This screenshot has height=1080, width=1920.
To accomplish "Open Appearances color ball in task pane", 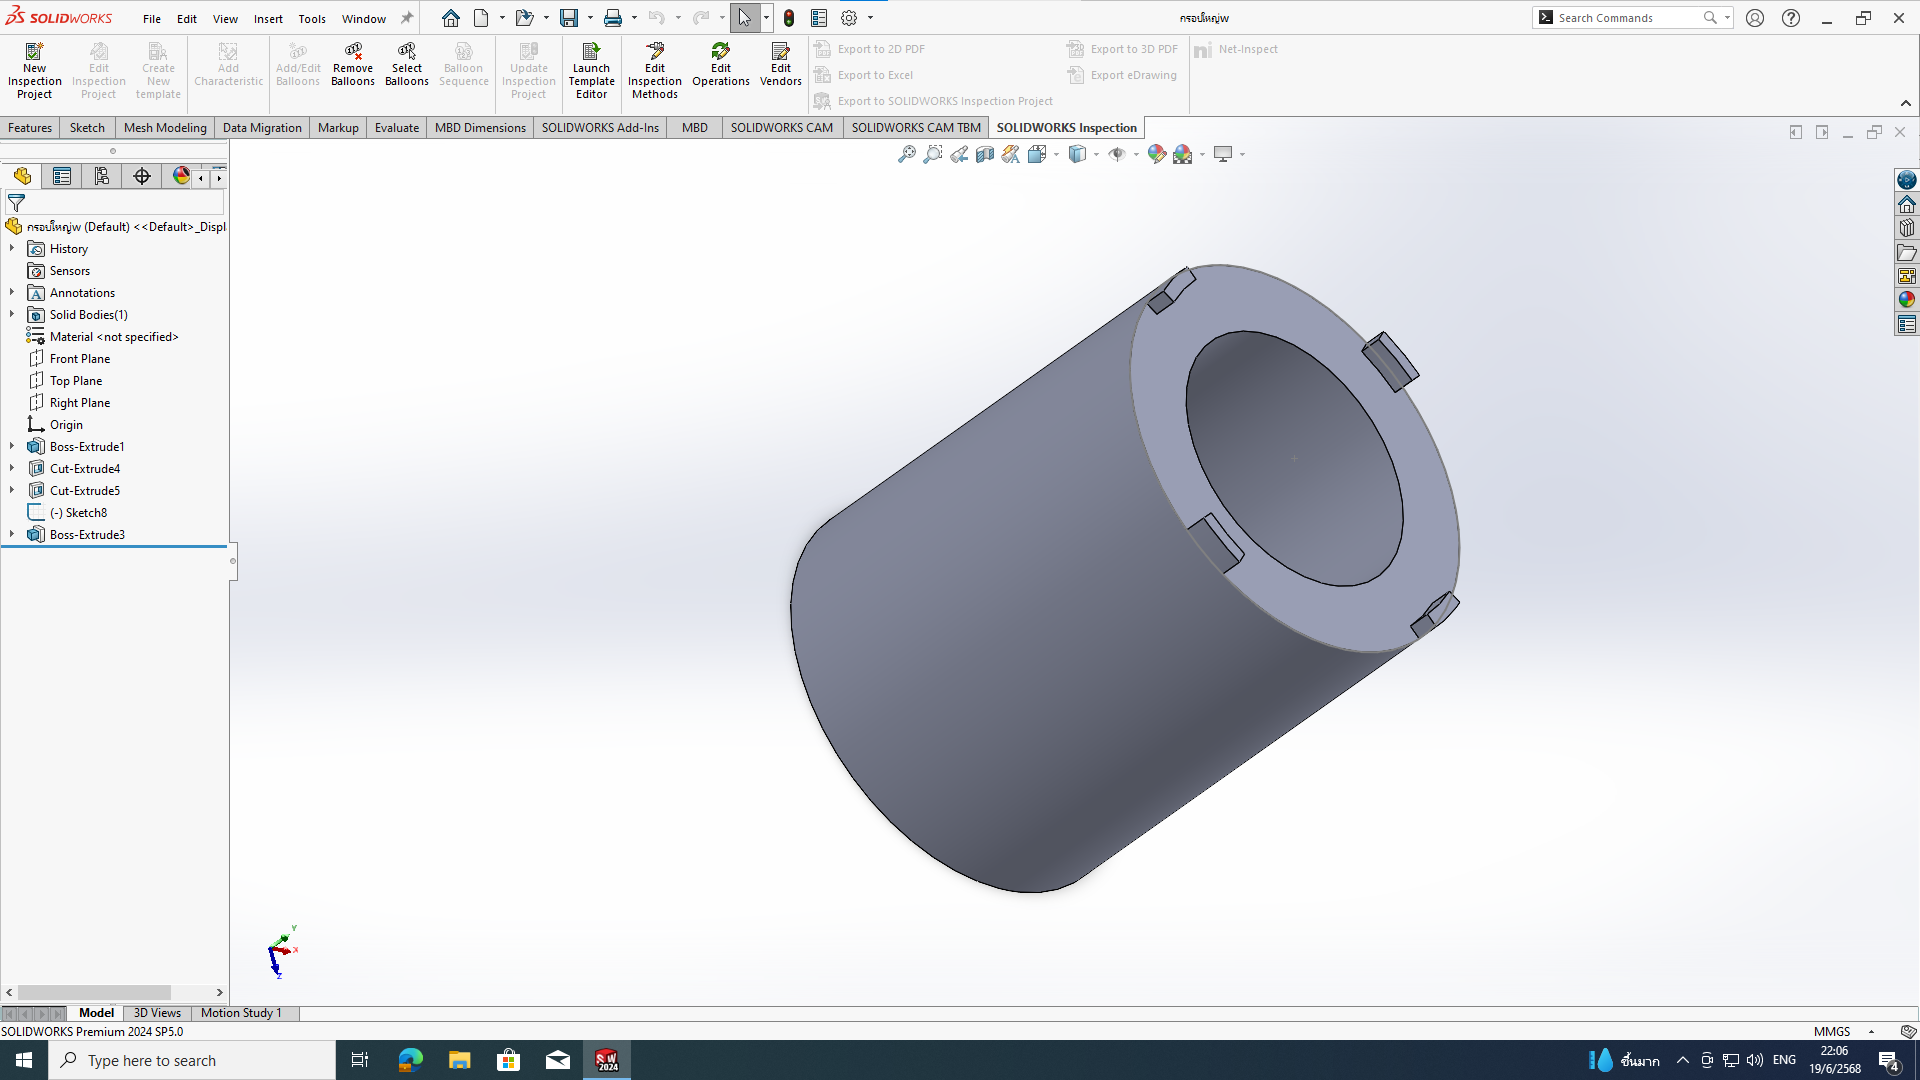I will point(1907,300).
